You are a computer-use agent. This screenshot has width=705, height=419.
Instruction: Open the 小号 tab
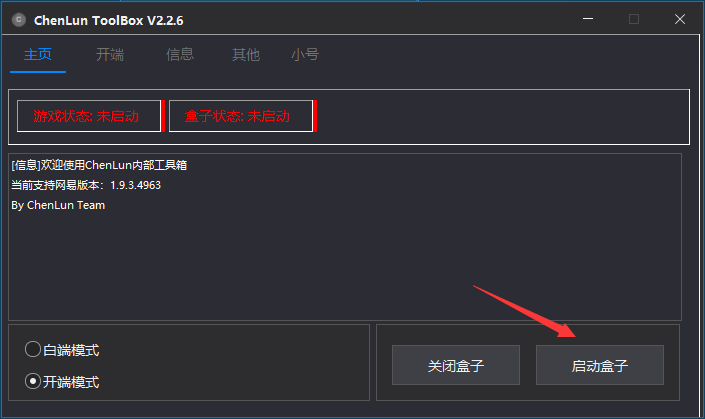click(305, 55)
